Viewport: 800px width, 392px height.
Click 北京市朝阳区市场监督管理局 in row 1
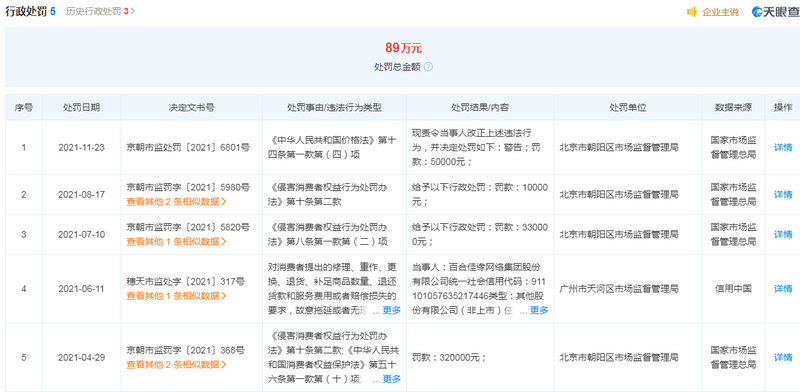[x=619, y=148]
